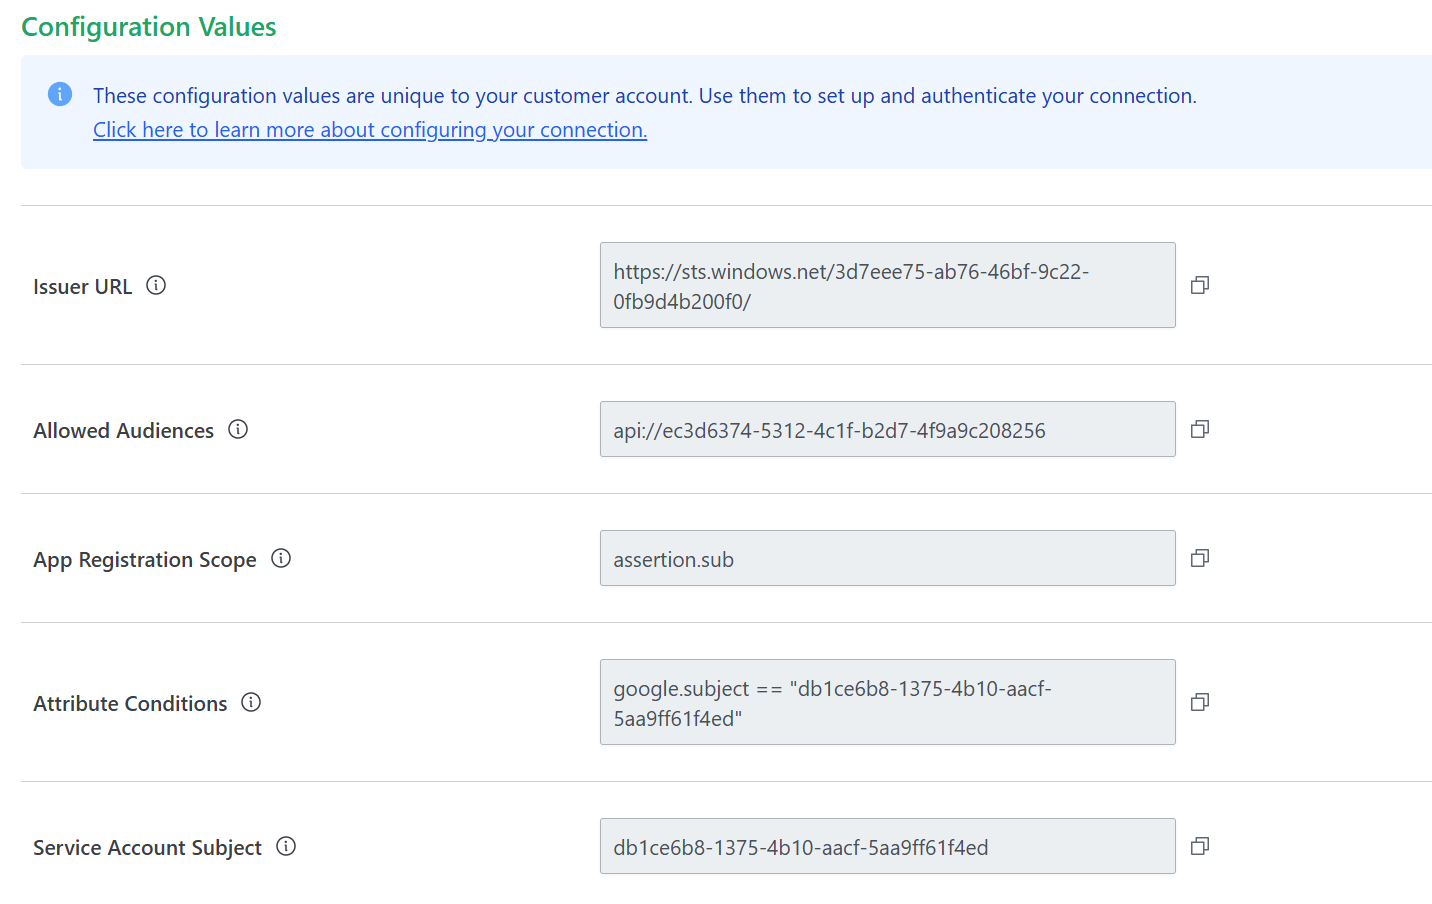1432x904 pixels.
Task: Copy the Allowed Audiences value
Action: 1200,429
